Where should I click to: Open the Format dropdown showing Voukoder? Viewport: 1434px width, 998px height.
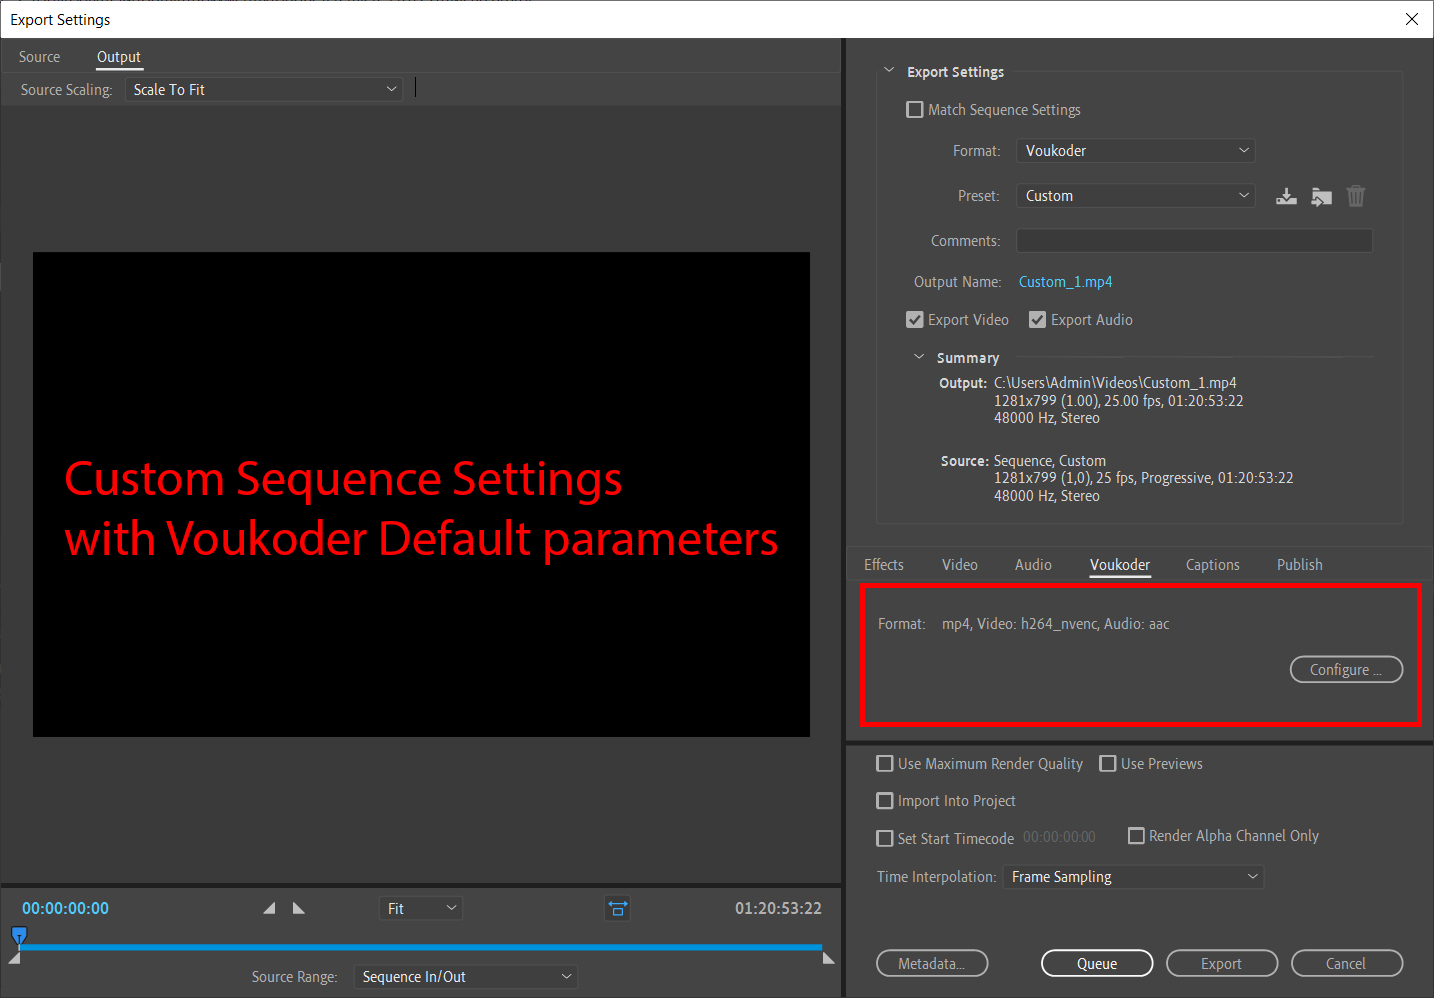[1135, 151]
